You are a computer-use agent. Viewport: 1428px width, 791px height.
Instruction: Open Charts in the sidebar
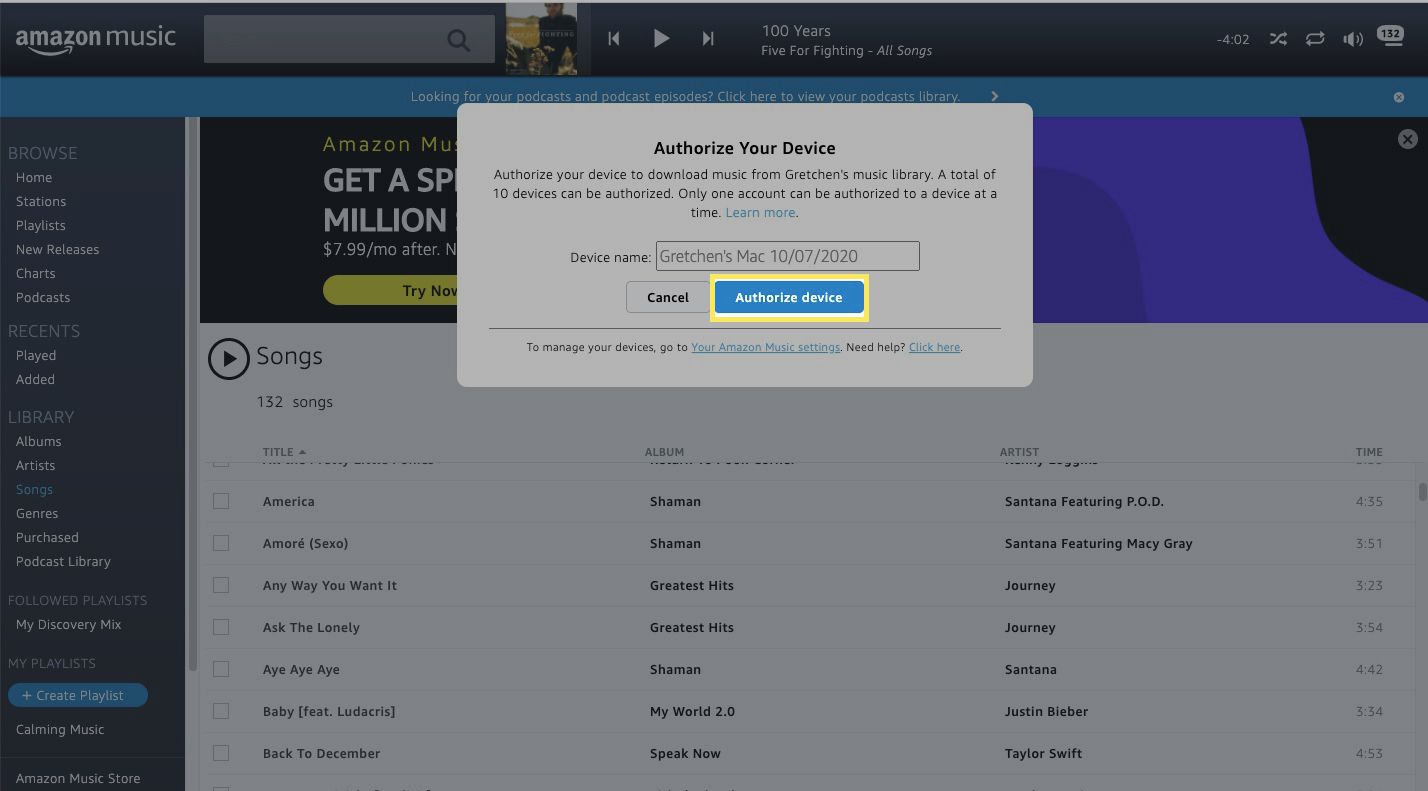35,273
